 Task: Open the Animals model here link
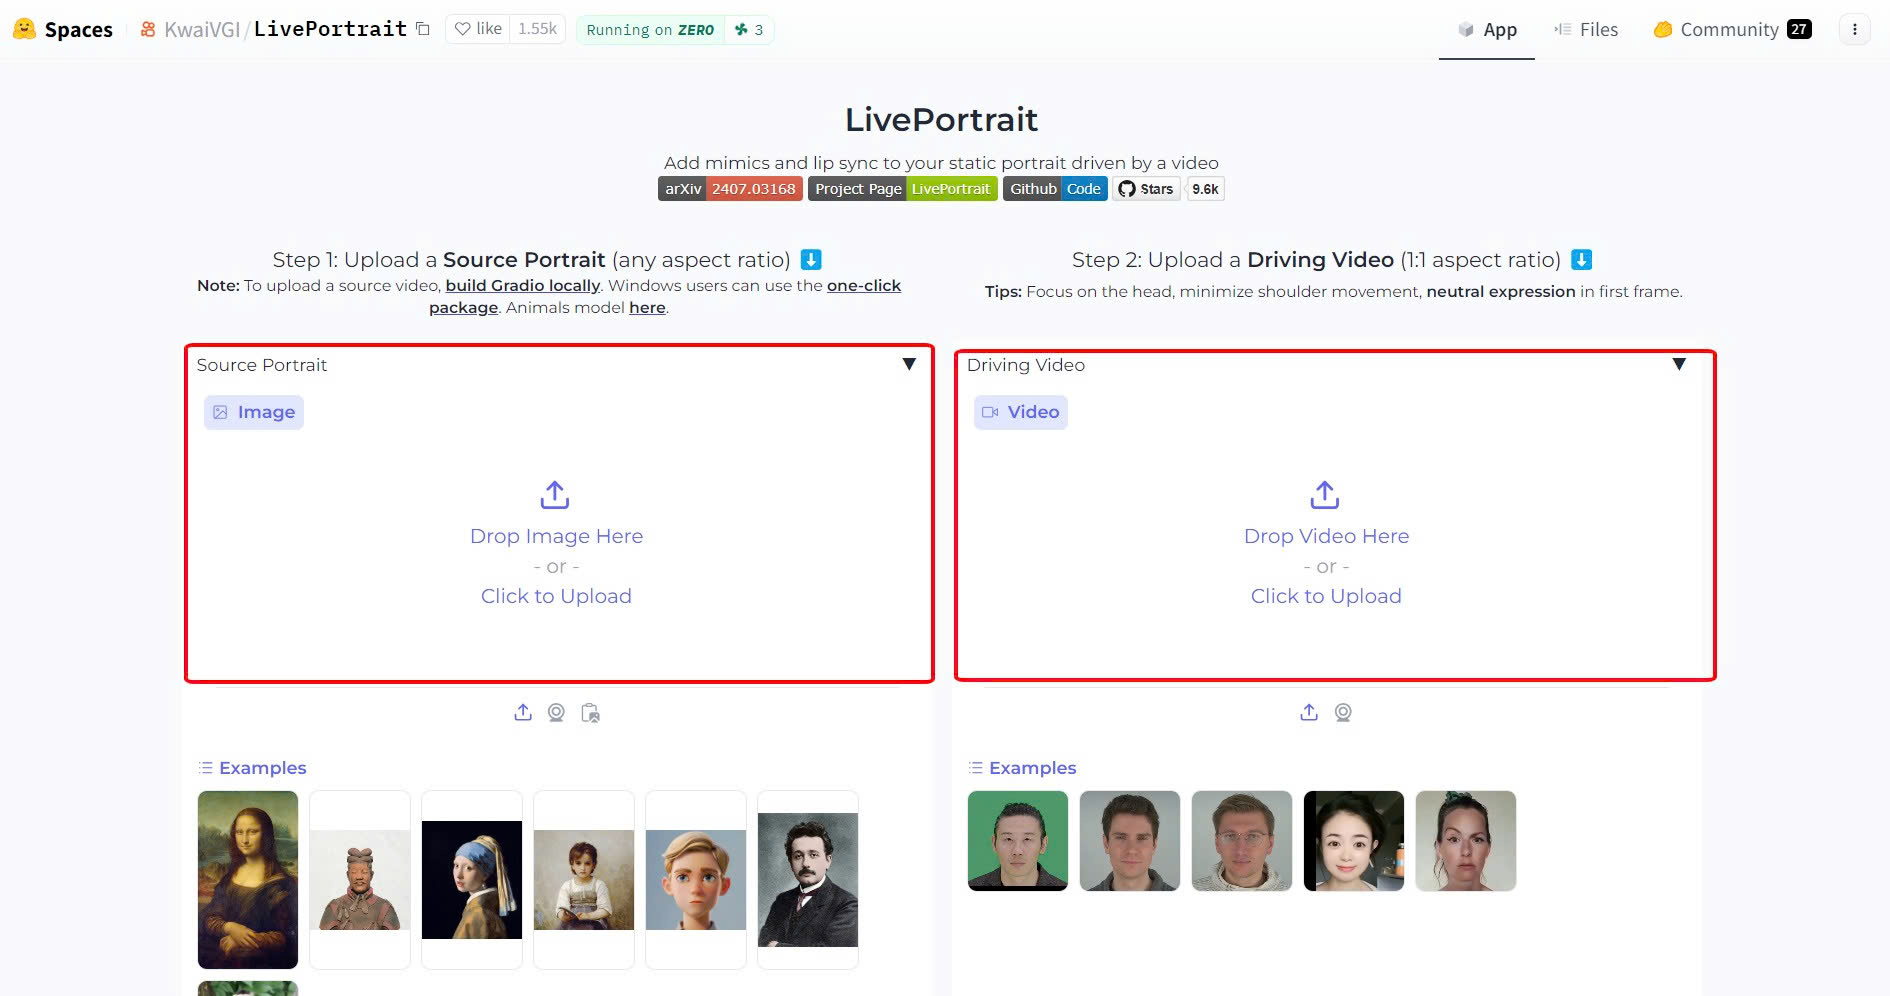(647, 308)
